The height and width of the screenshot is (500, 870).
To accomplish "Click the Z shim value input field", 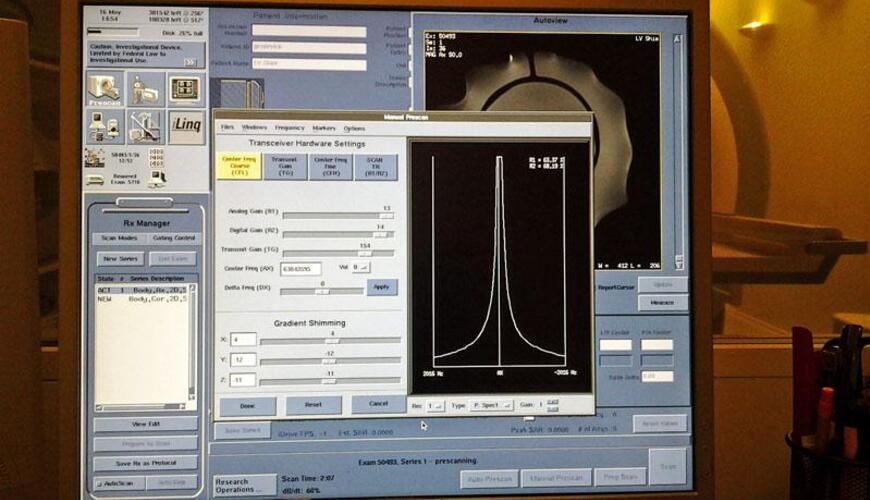I will point(243,380).
